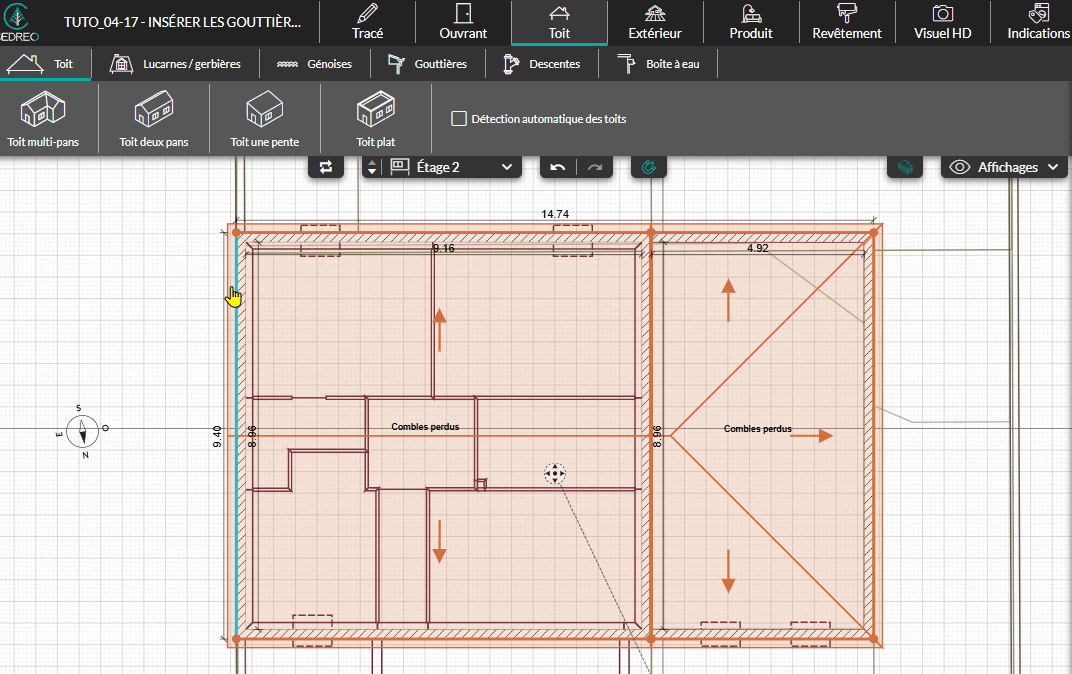This screenshot has height=674, width=1072.
Task: Click the swap arrows view button
Action: (326, 167)
